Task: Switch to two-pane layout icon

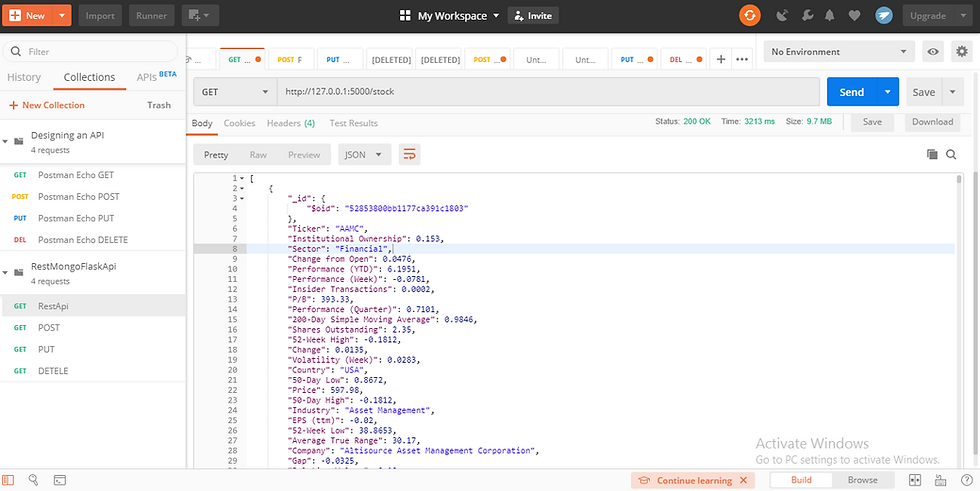Action: point(915,480)
